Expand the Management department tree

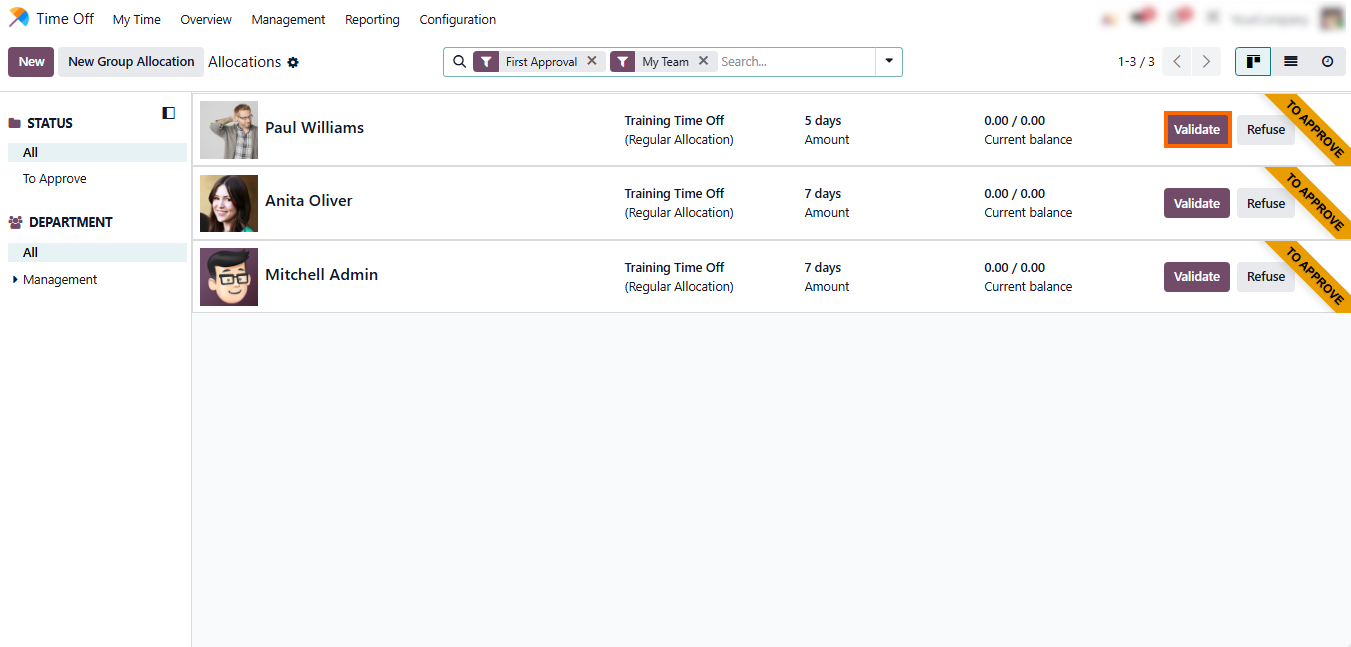point(15,280)
